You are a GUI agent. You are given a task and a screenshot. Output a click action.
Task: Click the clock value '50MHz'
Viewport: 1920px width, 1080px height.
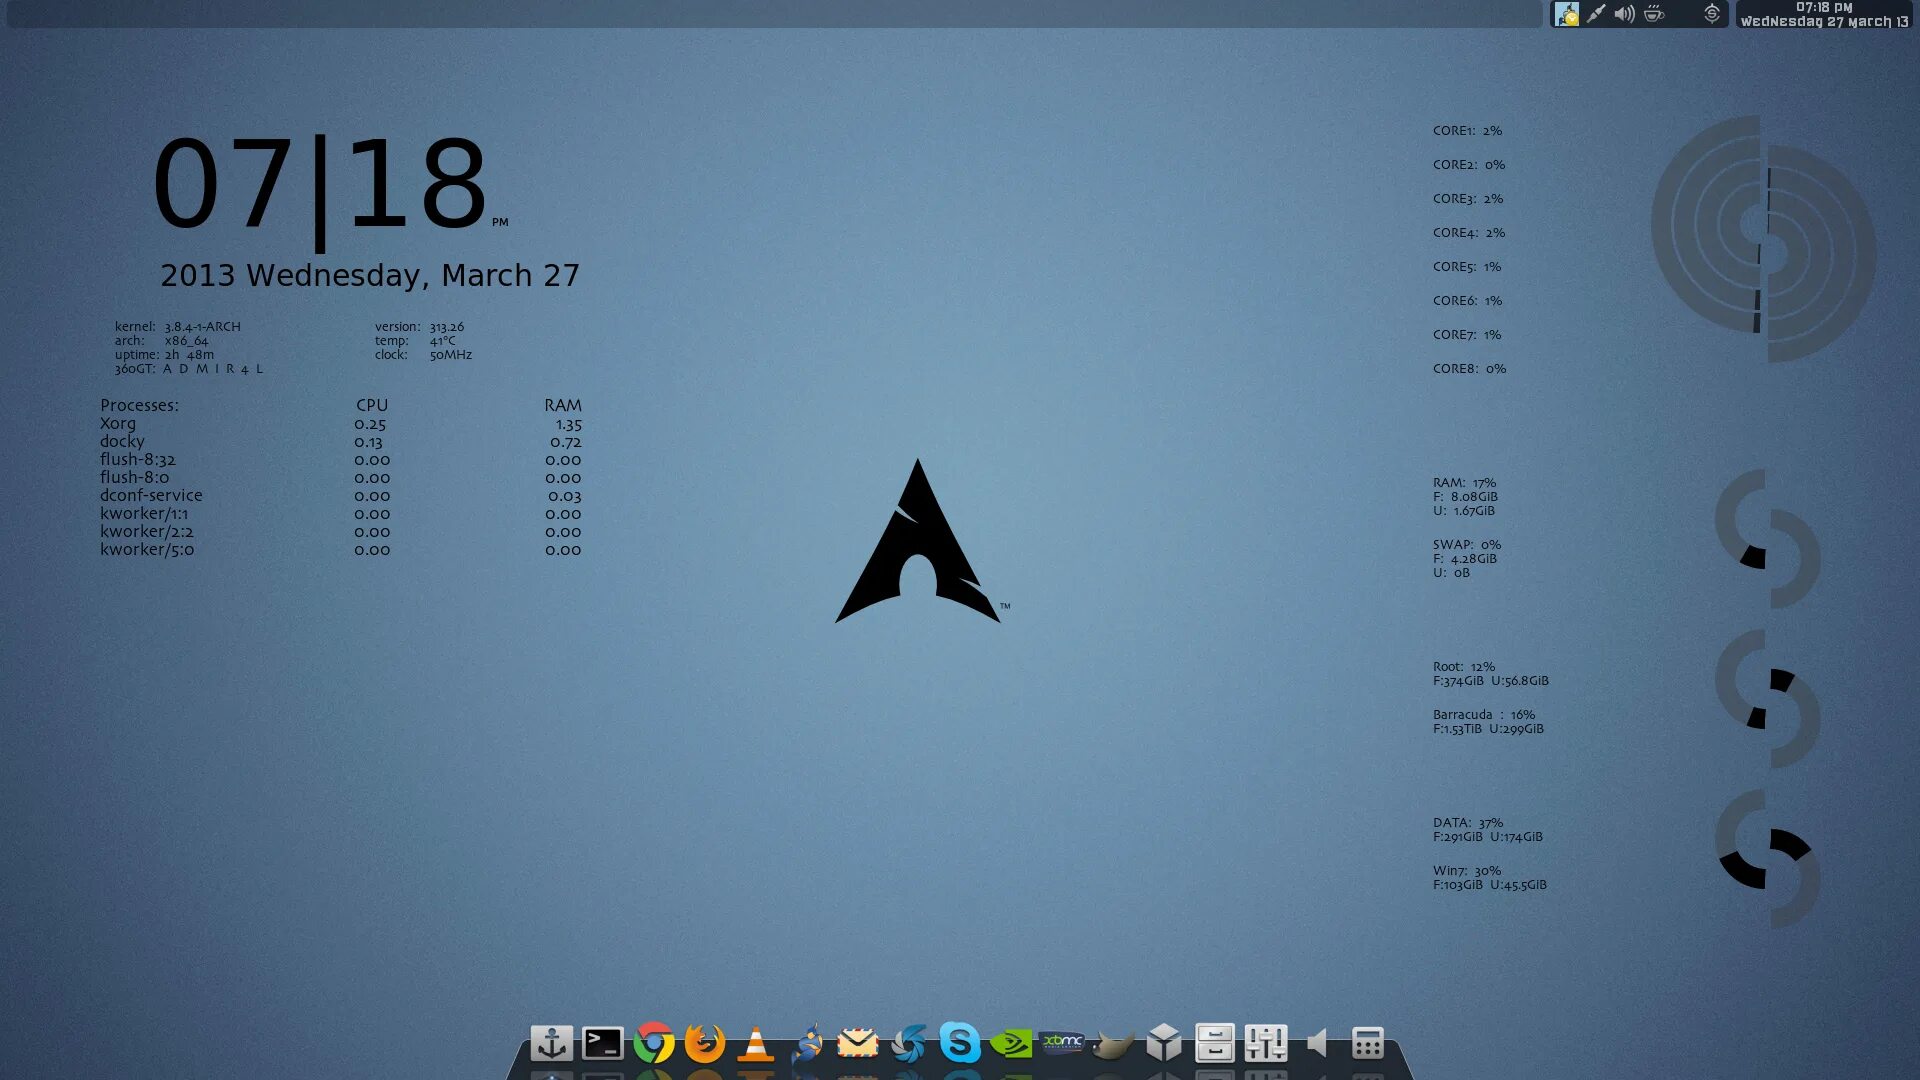pyautogui.click(x=450, y=354)
